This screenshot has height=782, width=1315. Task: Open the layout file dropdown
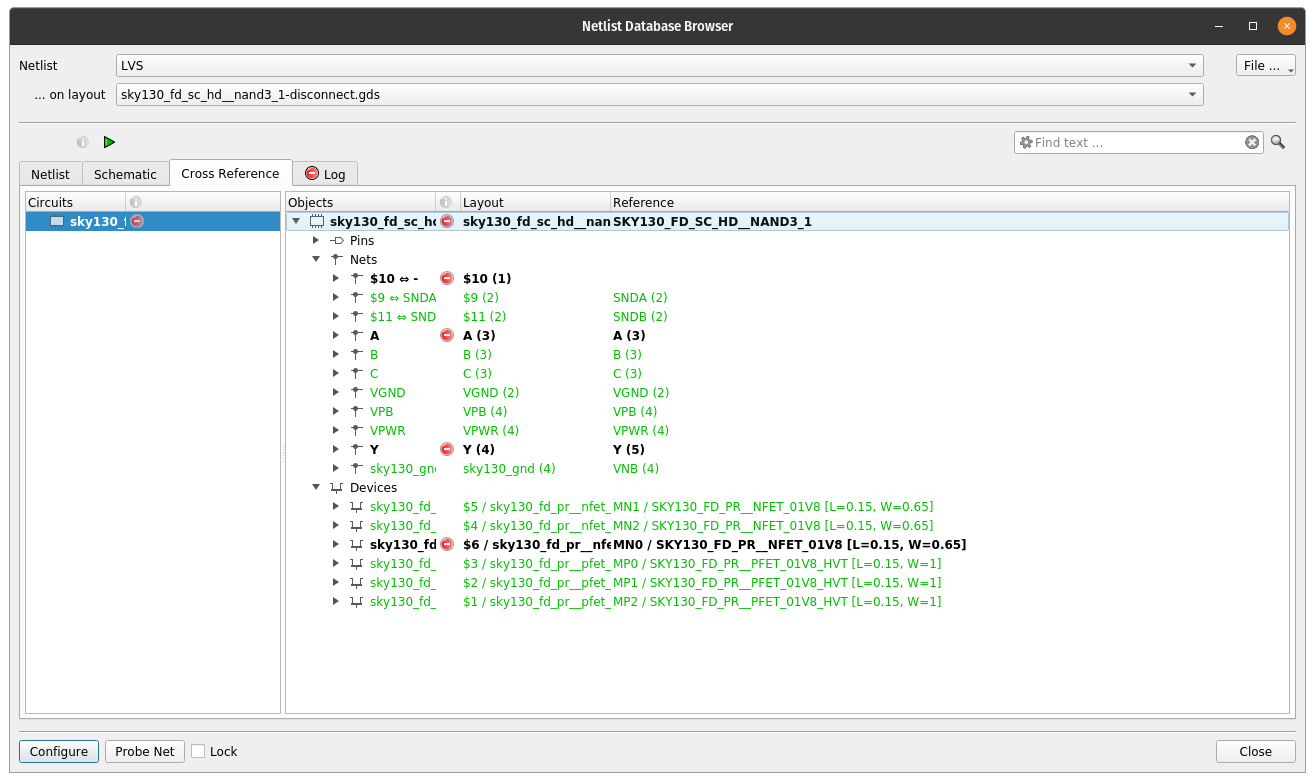(659, 94)
